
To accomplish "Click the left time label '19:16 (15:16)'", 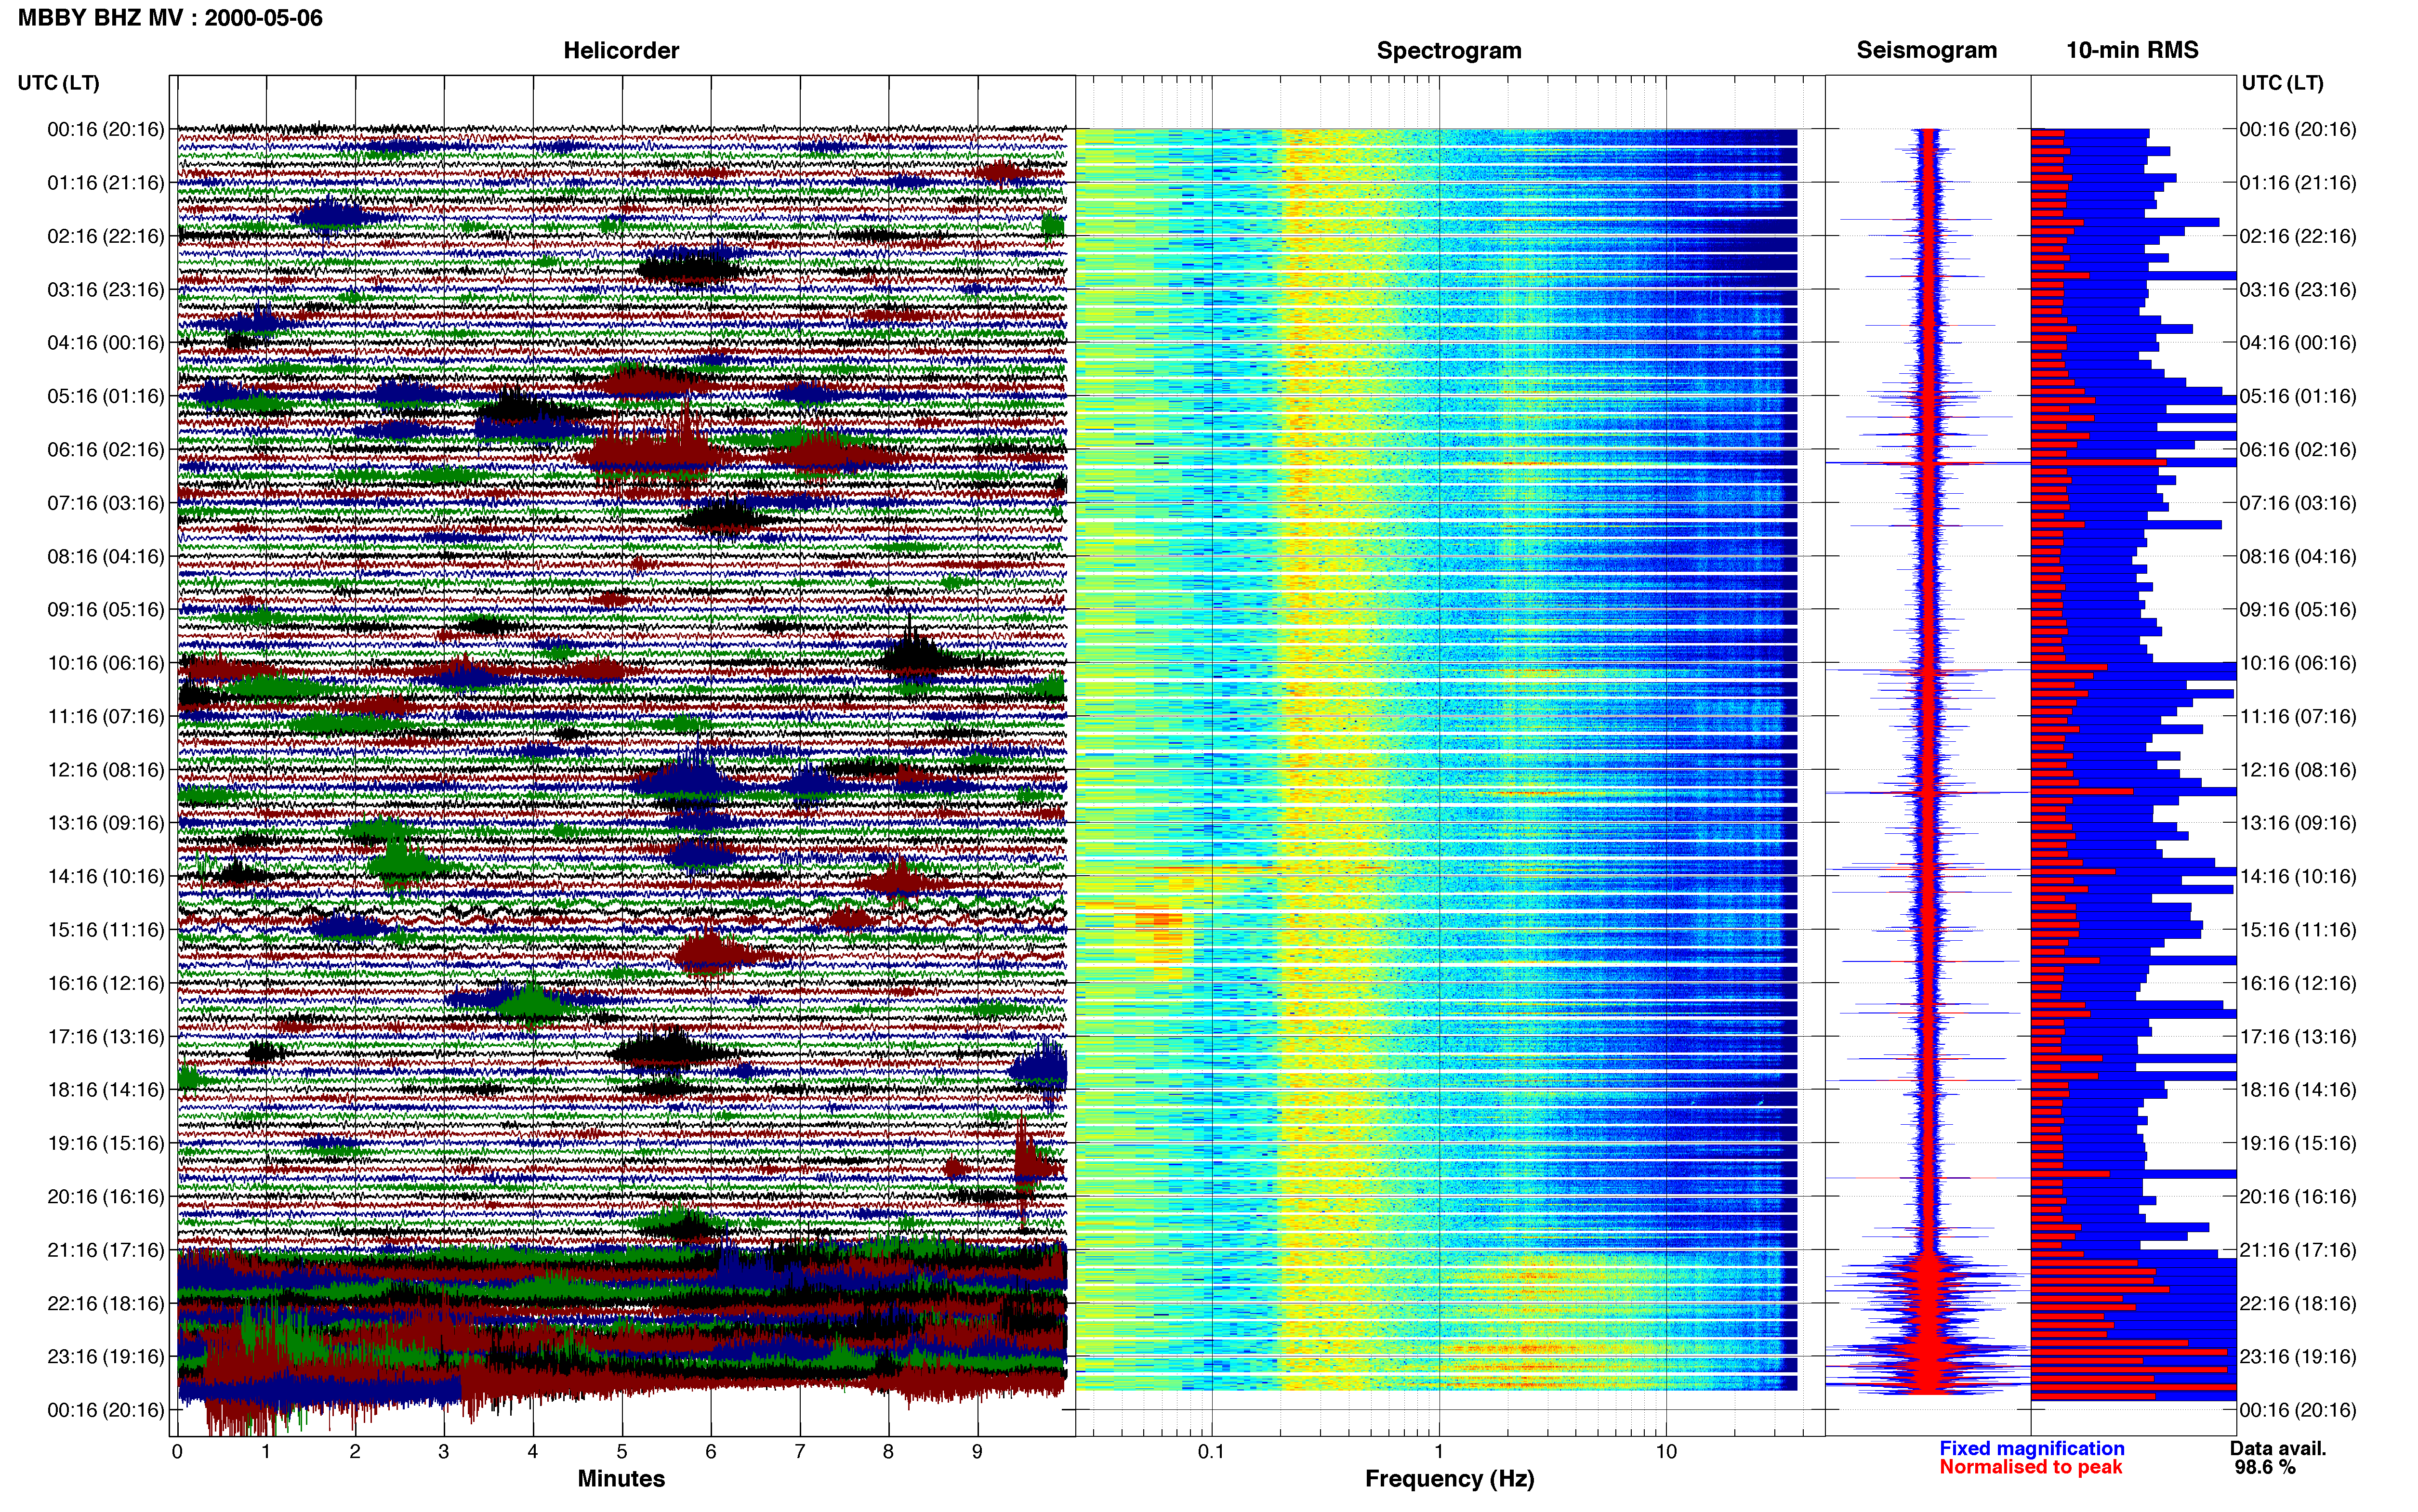I will click(x=106, y=1143).
